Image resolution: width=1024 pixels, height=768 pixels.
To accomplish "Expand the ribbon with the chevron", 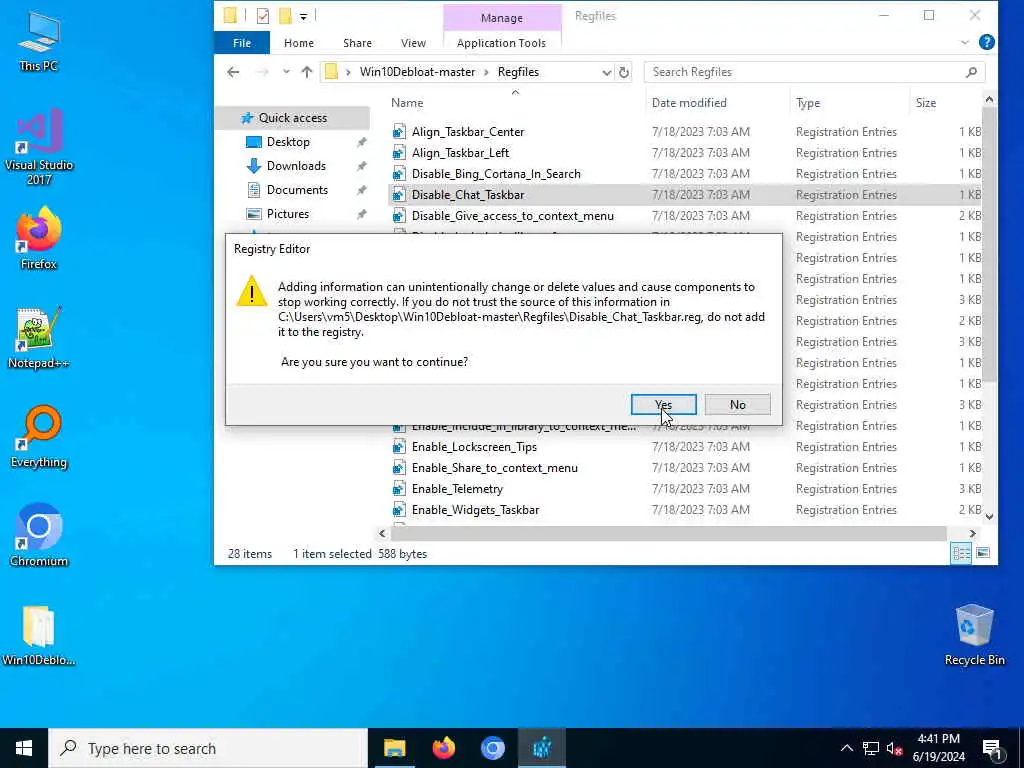I will tap(965, 43).
